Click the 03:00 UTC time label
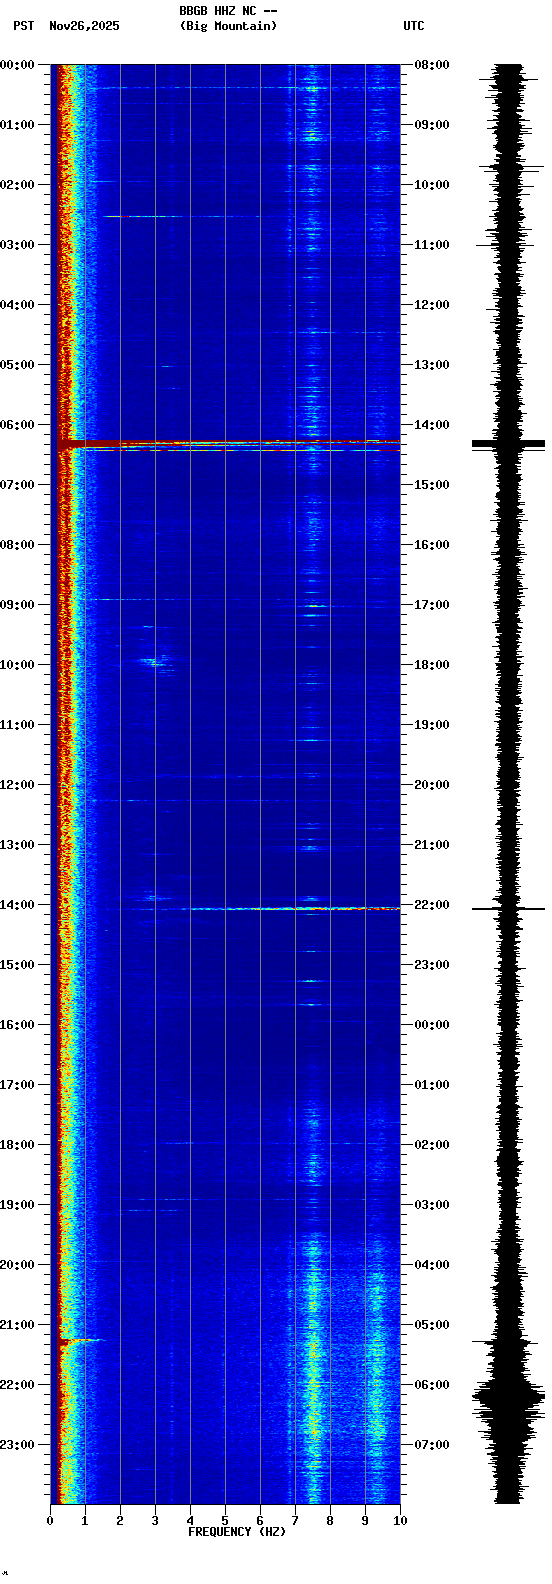This screenshot has width=552, height=1584. coord(432,1205)
